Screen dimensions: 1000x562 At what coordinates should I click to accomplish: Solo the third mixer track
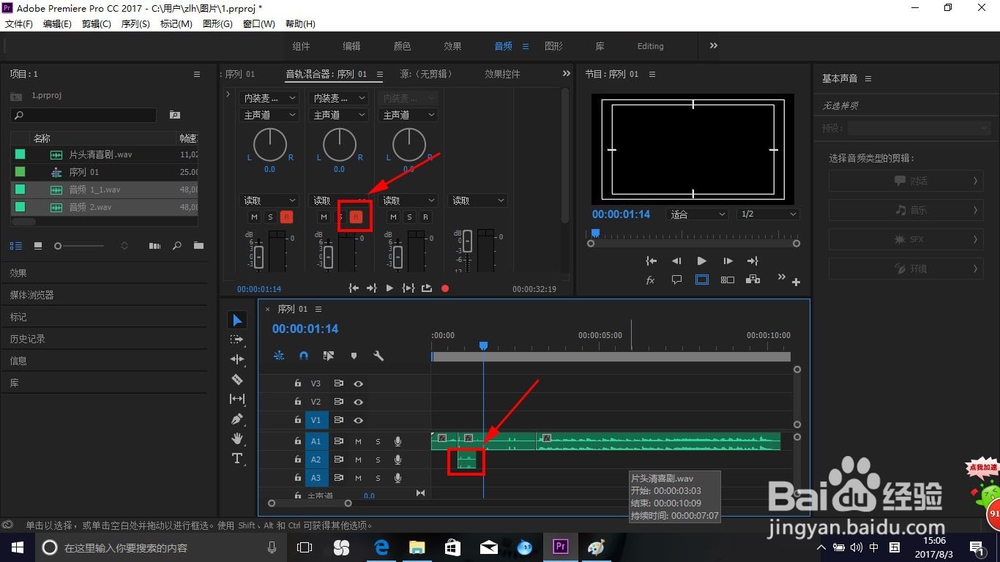[x=409, y=217]
